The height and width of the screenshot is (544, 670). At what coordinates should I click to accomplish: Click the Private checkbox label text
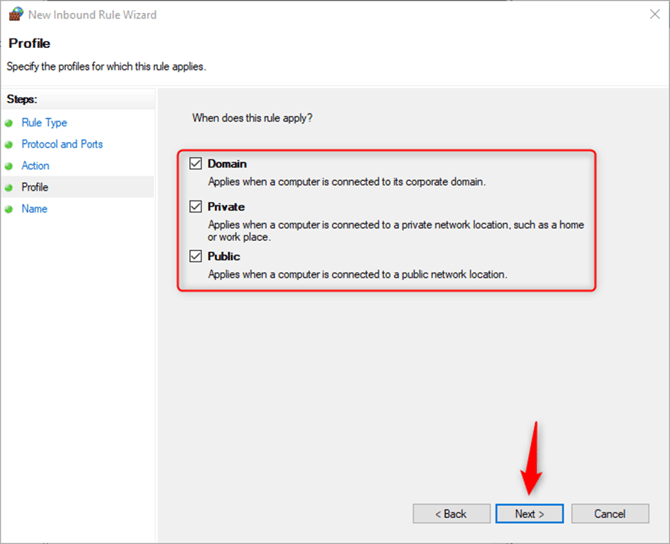[226, 207]
